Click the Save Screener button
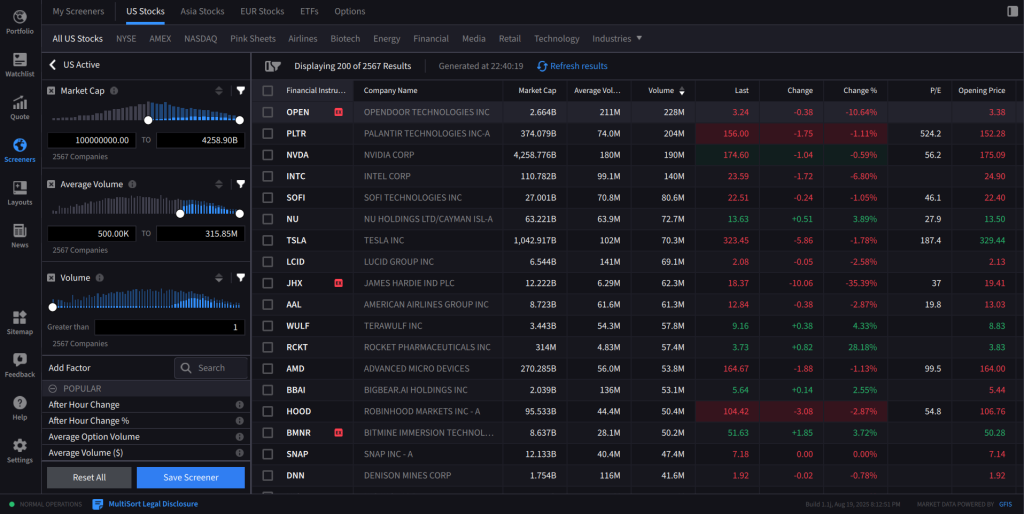Image resolution: width=1024 pixels, height=514 pixels. coord(190,478)
